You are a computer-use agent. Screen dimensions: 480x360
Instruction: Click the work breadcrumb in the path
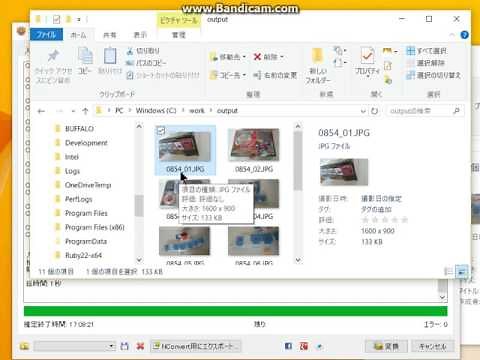tap(197, 111)
